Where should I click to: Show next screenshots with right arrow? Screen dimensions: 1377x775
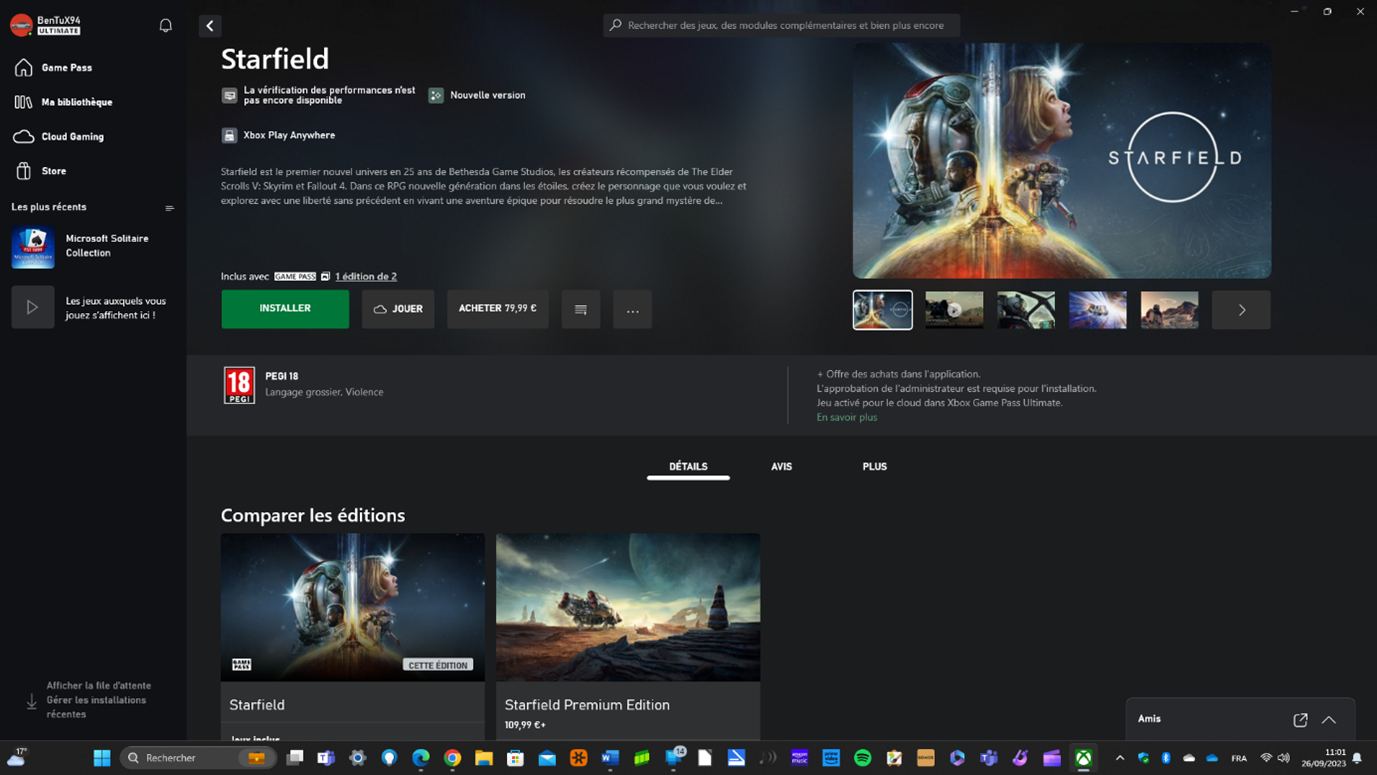pyautogui.click(x=1241, y=310)
